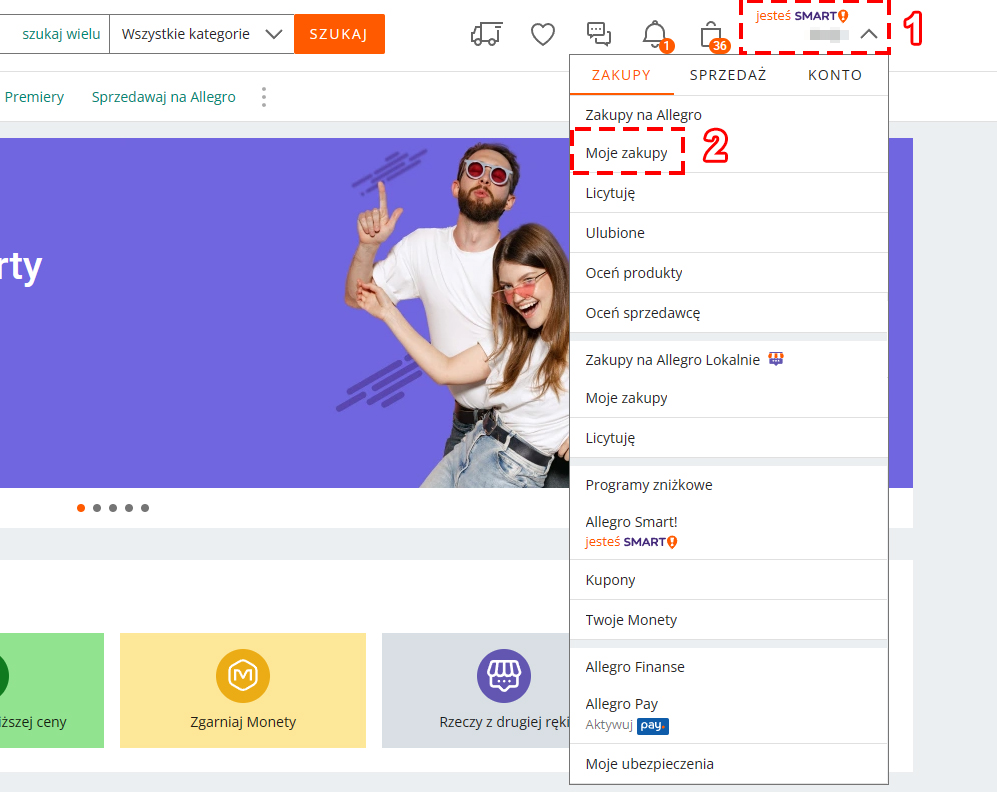Click the Allegro Finanse heading
The height and width of the screenshot is (792, 997).
pyautogui.click(x=635, y=667)
